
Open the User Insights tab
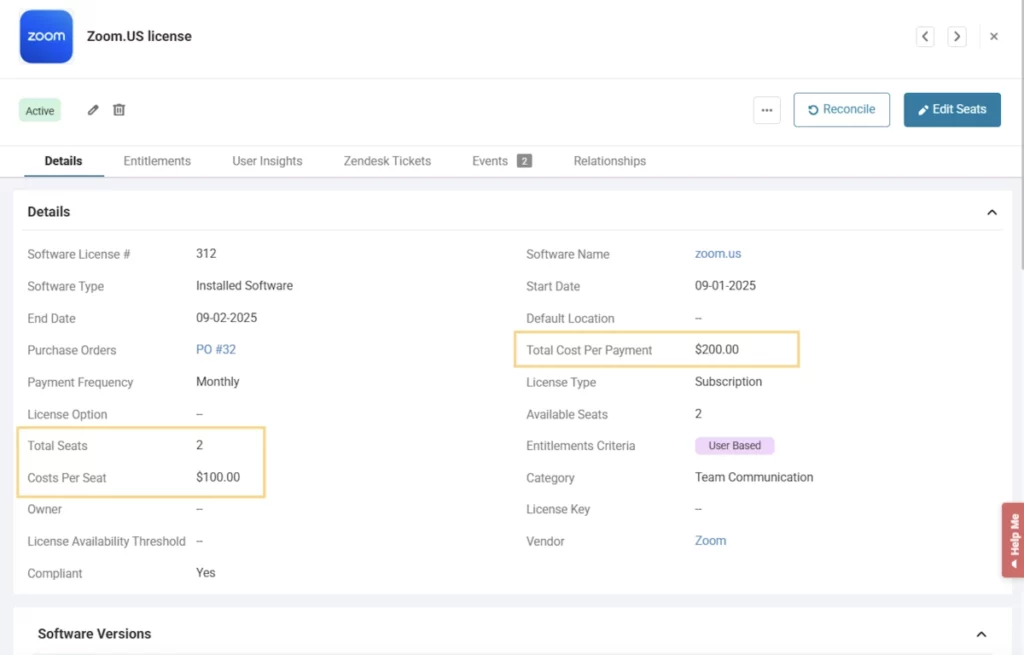coord(267,161)
